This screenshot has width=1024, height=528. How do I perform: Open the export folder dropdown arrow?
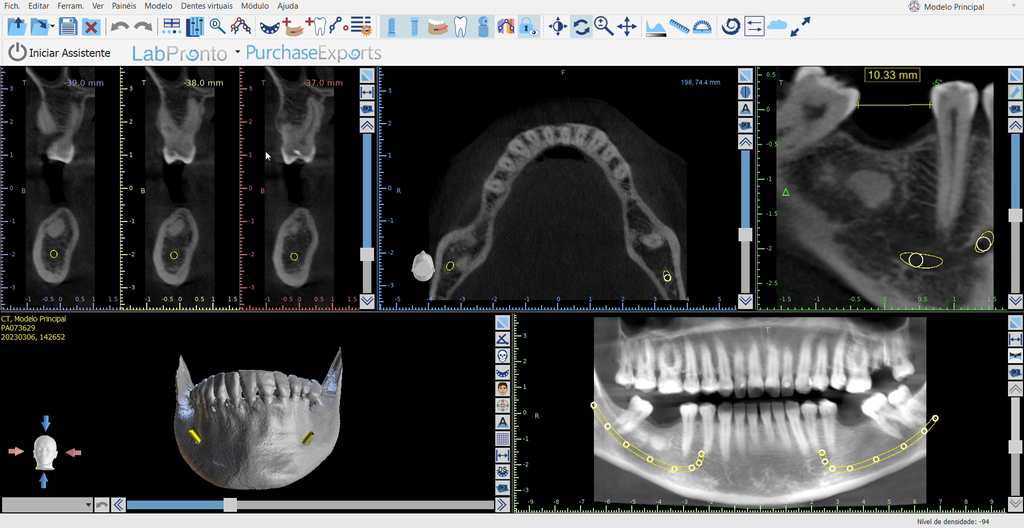click(x=52, y=27)
